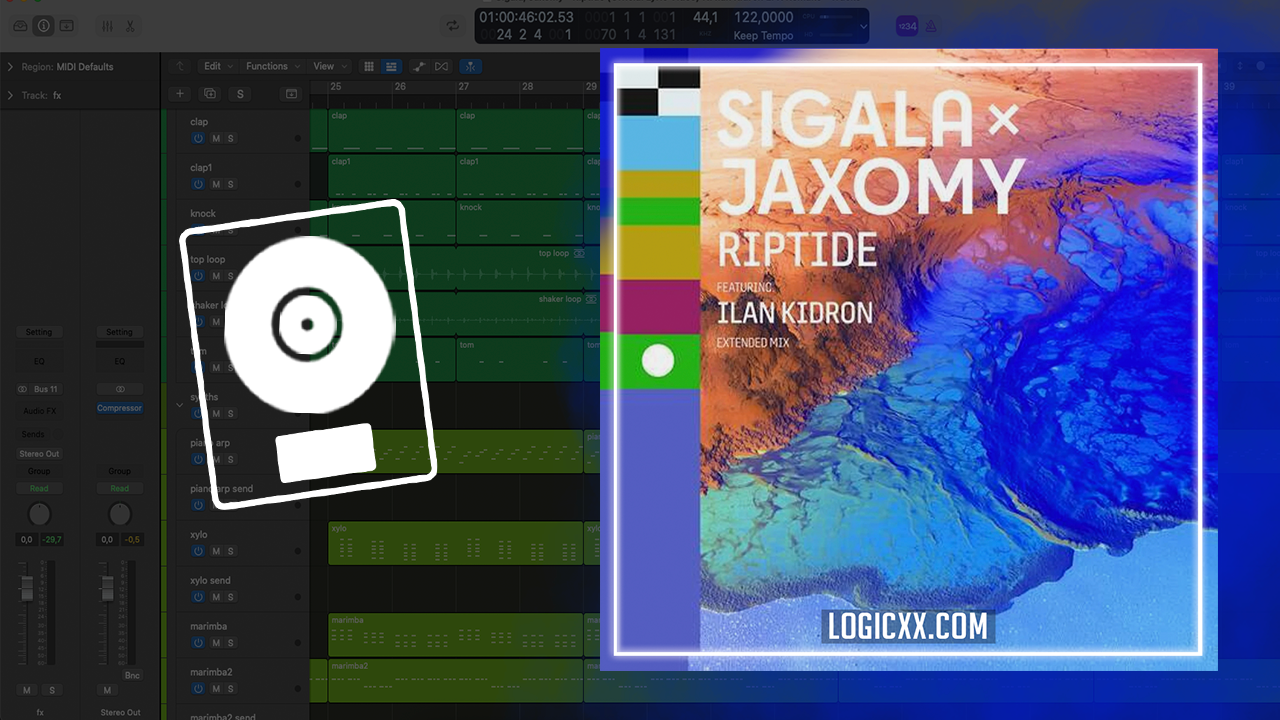Click the 01:00:46:02.53 time display
The height and width of the screenshot is (720, 1280).
tap(526, 18)
